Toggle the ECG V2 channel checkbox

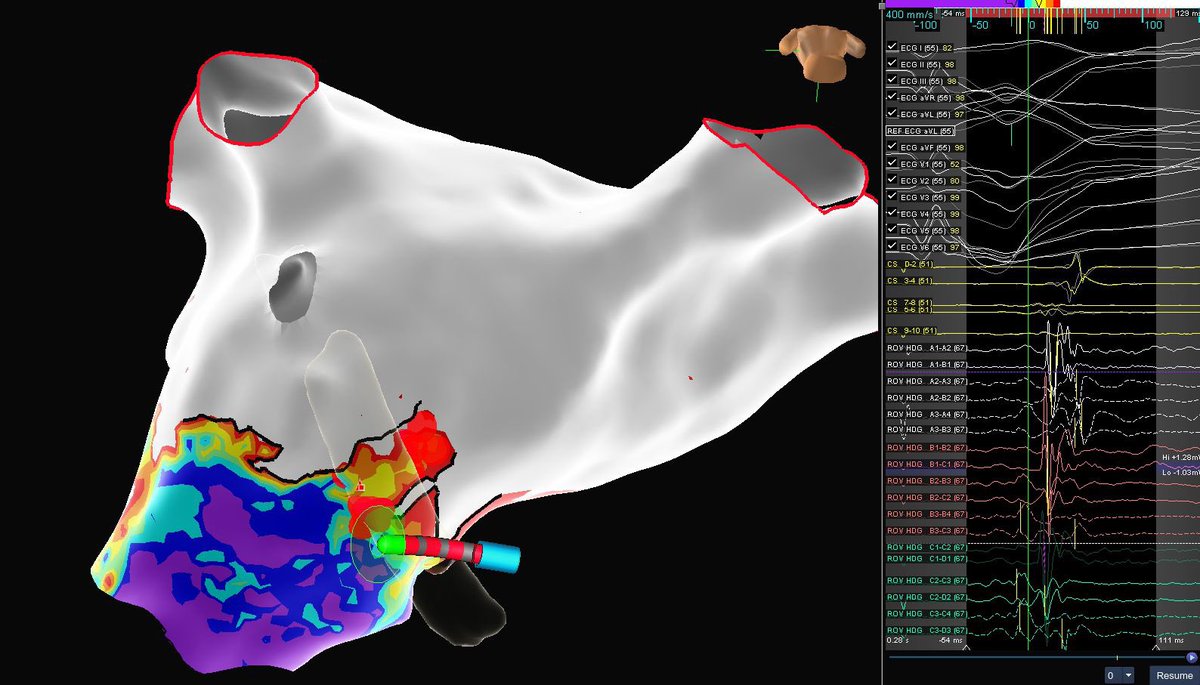click(893, 180)
